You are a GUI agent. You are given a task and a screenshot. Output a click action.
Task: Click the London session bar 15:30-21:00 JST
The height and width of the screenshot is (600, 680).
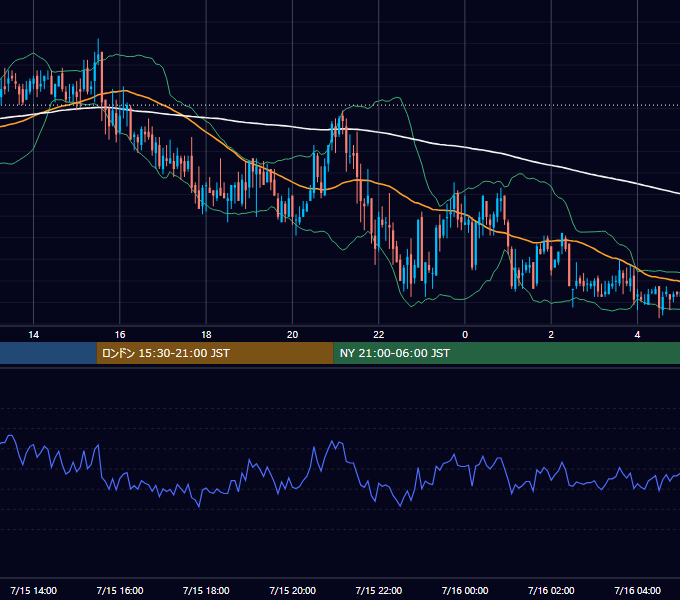click(215, 353)
